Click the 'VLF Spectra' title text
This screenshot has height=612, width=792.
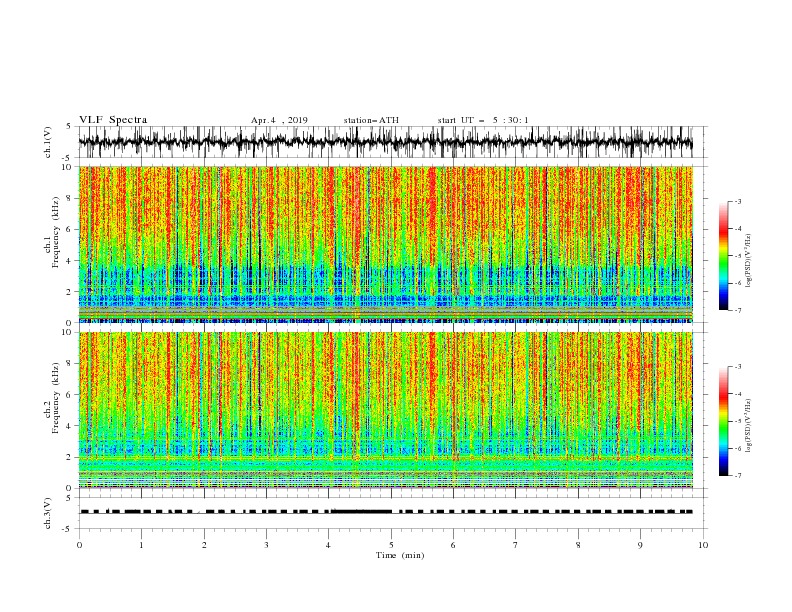pos(113,120)
